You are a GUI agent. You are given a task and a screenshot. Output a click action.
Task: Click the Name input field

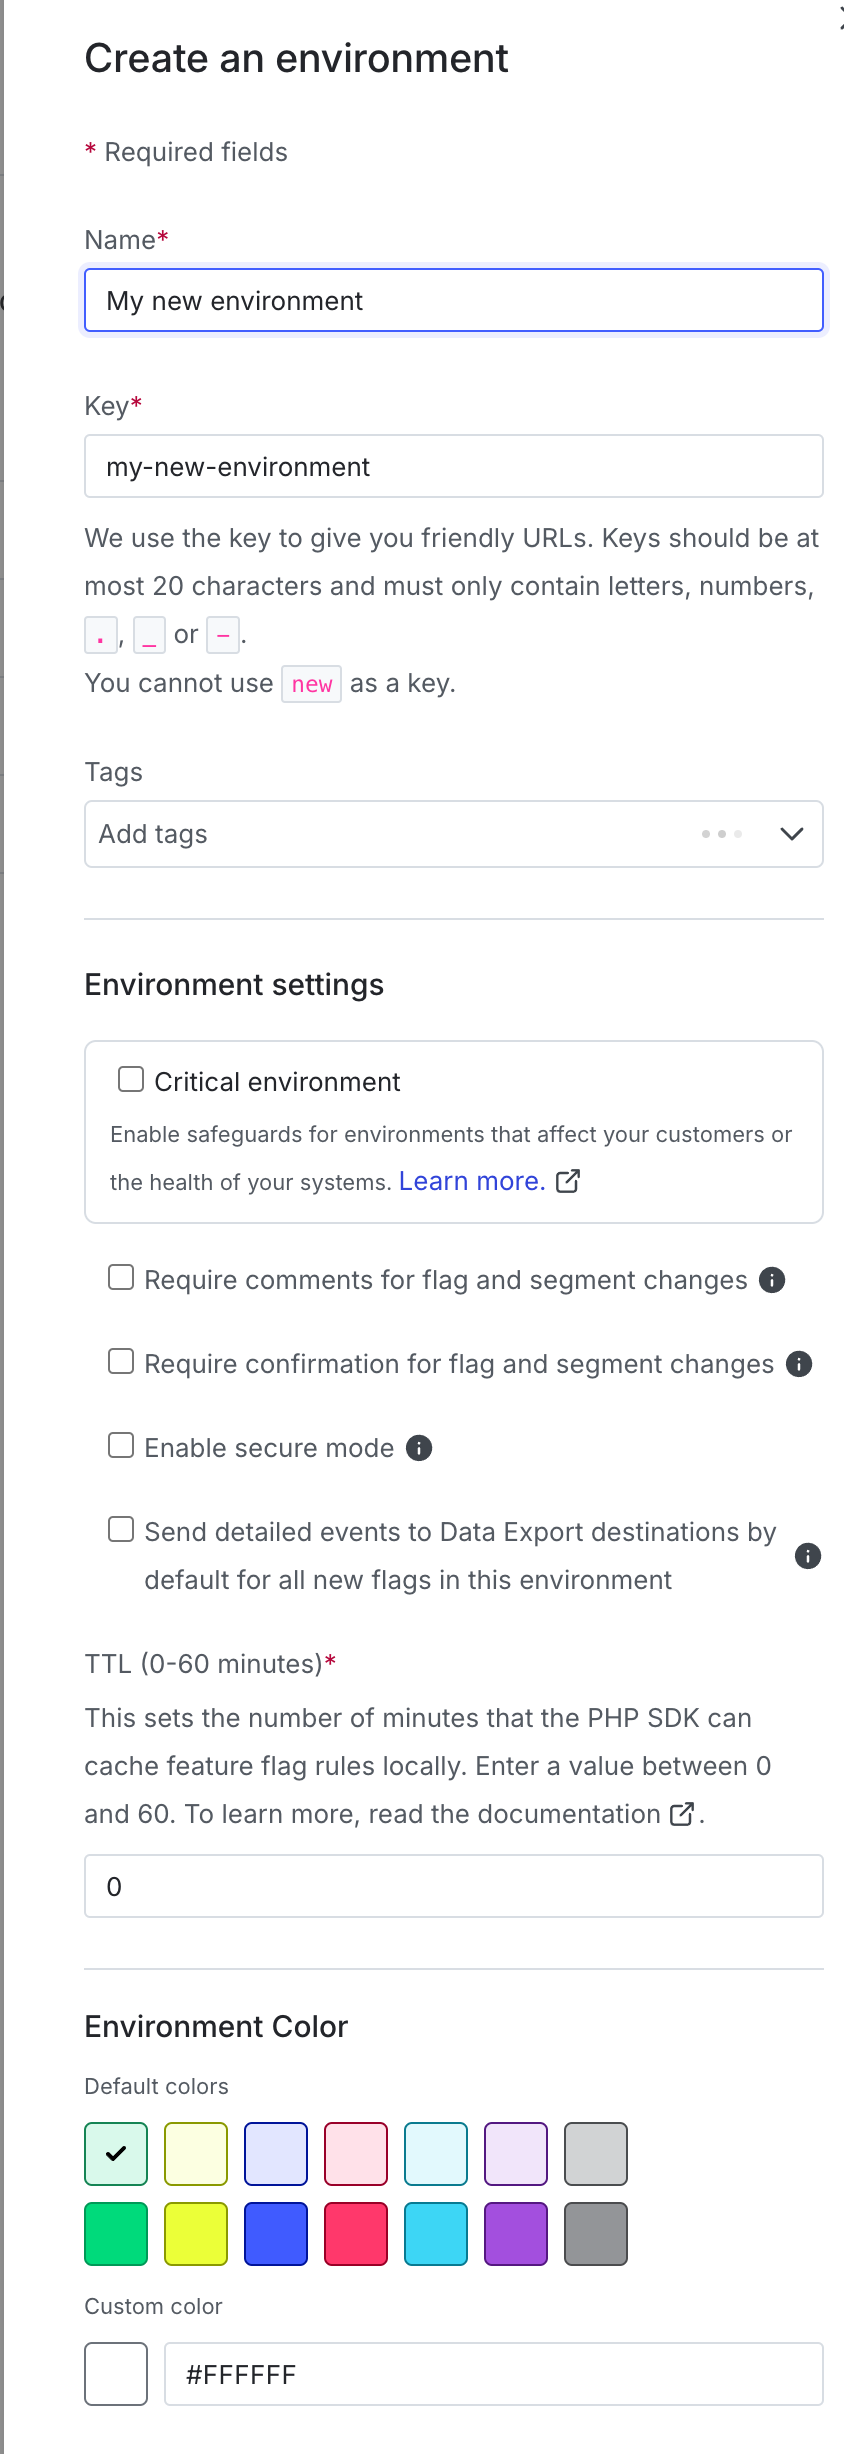click(454, 300)
